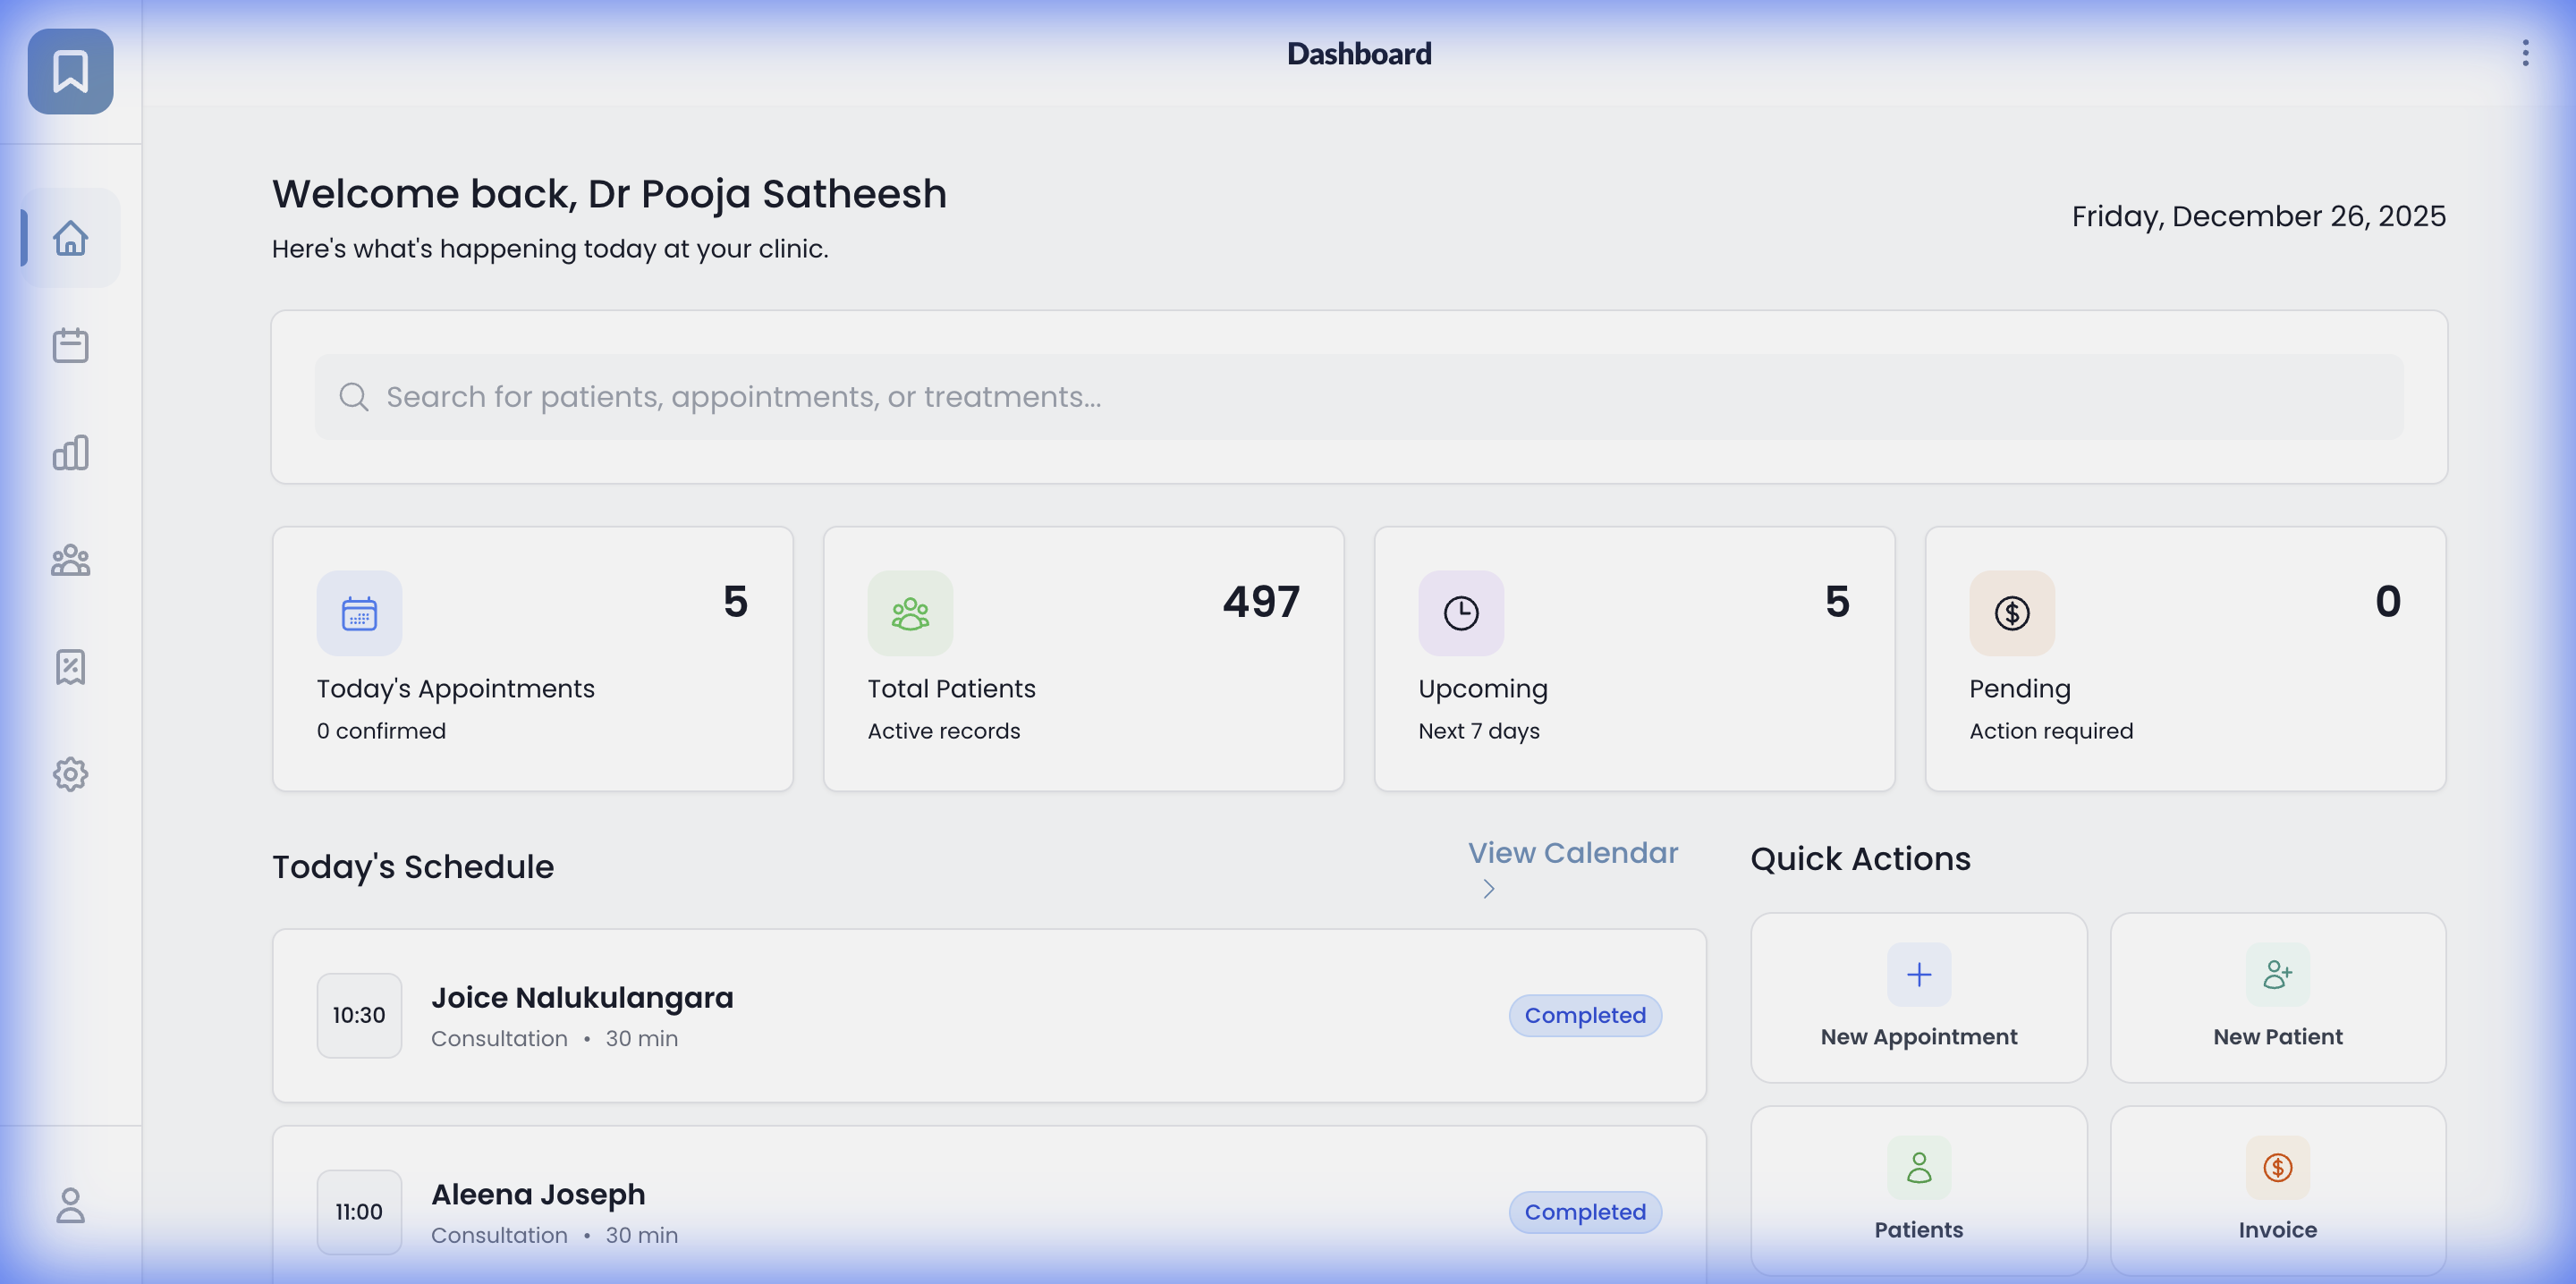
Task: Open the Patients quick action card
Action: click(x=1918, y=1190)
